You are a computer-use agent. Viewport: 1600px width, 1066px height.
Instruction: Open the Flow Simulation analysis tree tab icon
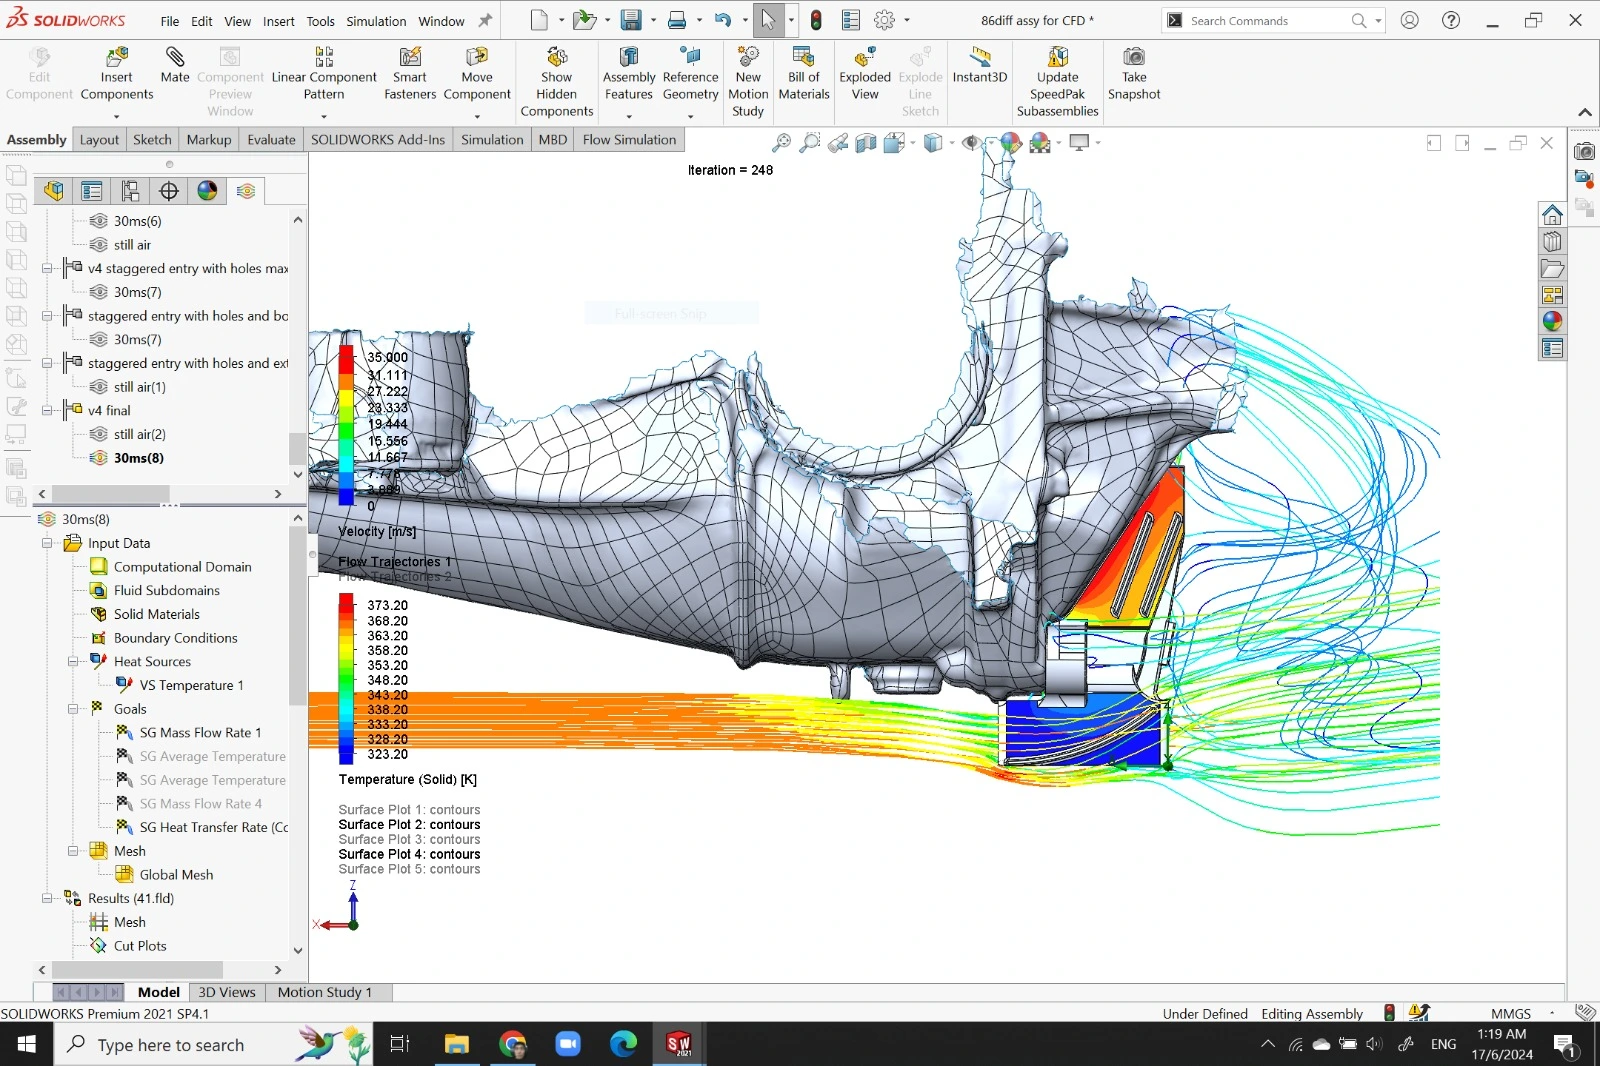click(x=246, y=191)
